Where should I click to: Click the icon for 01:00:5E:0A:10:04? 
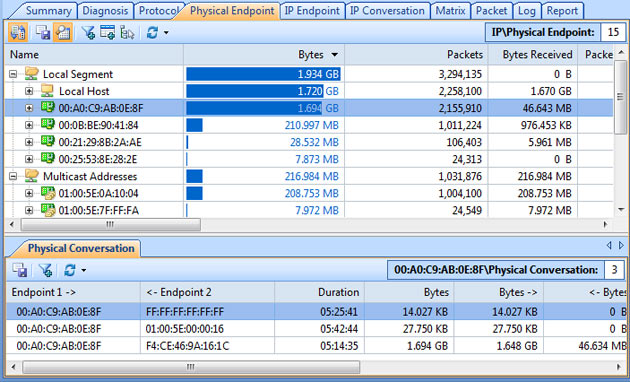pyautogui.click(x=48, y=193)
